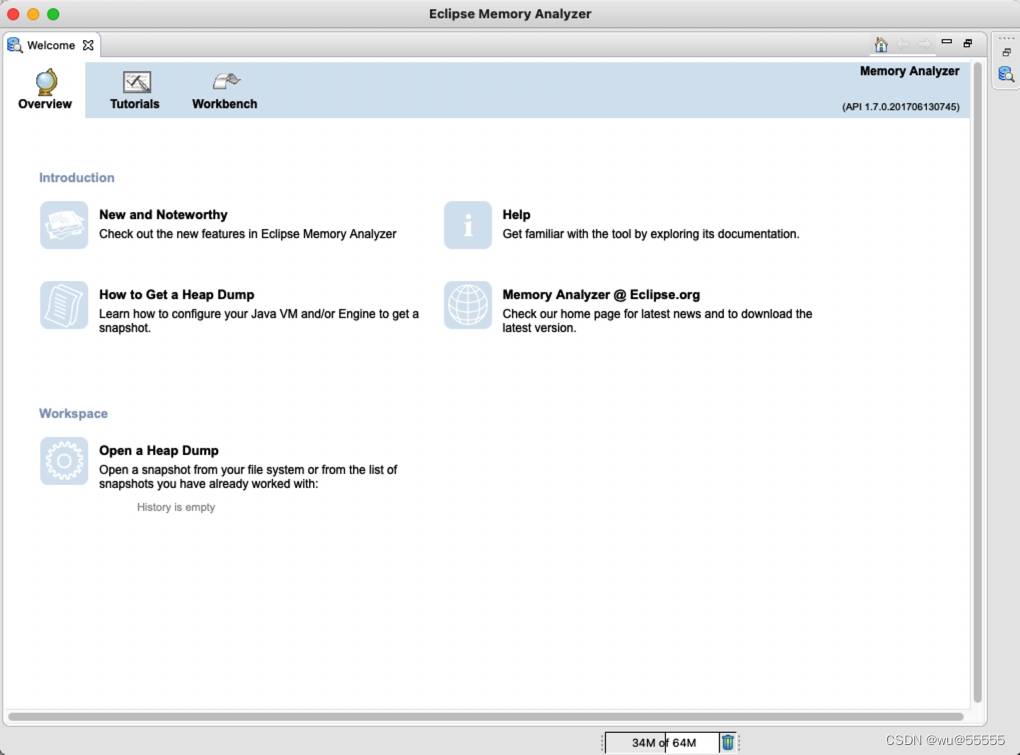The height and width of the screenshot is (755, 1020).
Task: Click the How to Get a Heap Dump document icon
Action: click(64, 305)
